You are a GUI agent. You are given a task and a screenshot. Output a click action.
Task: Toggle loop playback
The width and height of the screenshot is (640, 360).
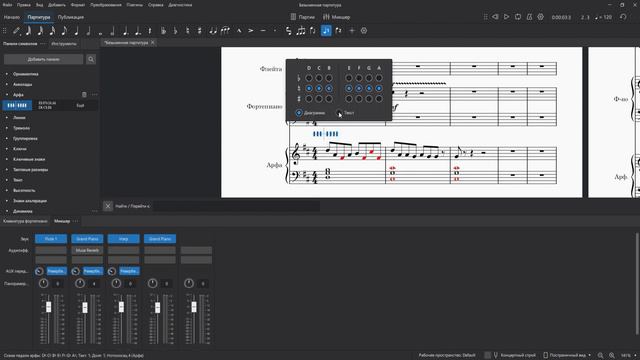[x=518, y=17]
